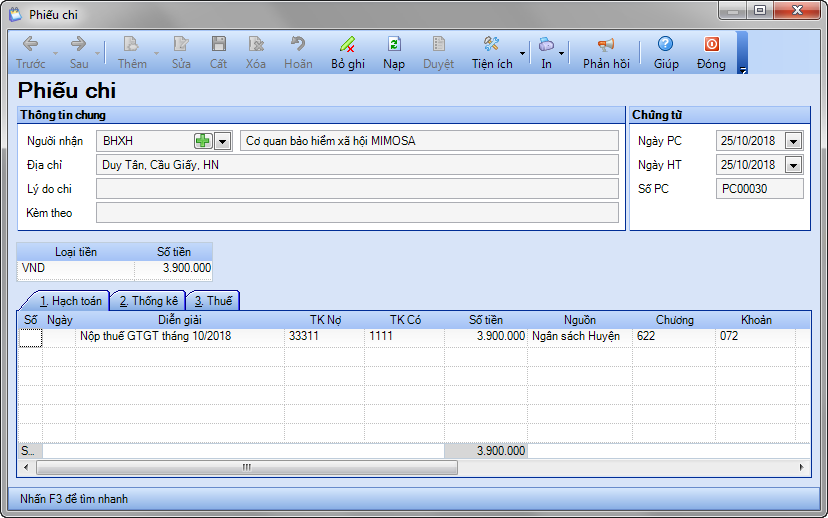Click the Phiếu chi window title icon
828x518 pixels.
[x=16, y=14]
